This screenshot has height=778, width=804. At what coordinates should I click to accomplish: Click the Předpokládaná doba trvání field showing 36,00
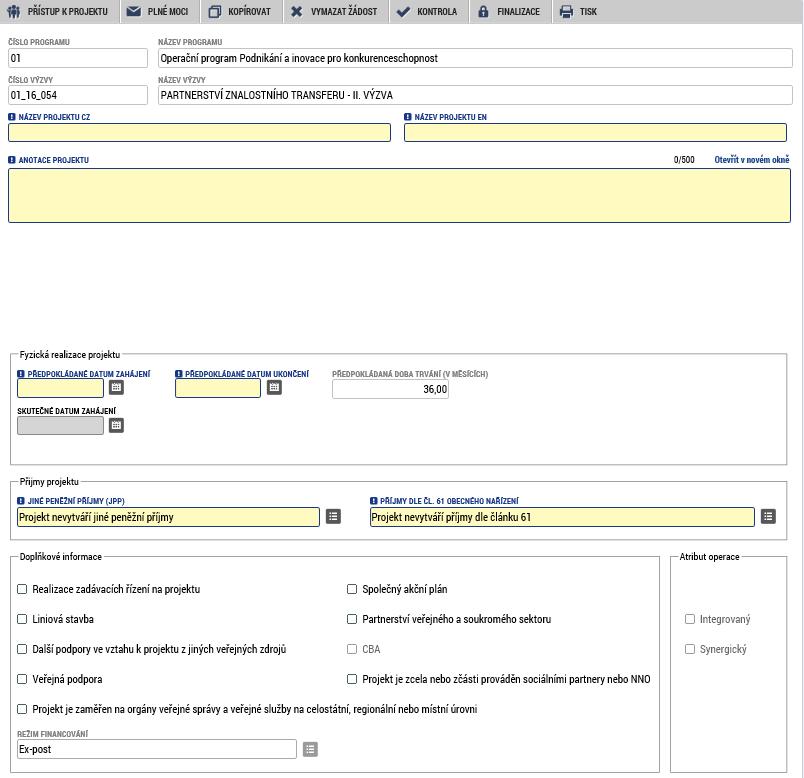click(390, 389)
